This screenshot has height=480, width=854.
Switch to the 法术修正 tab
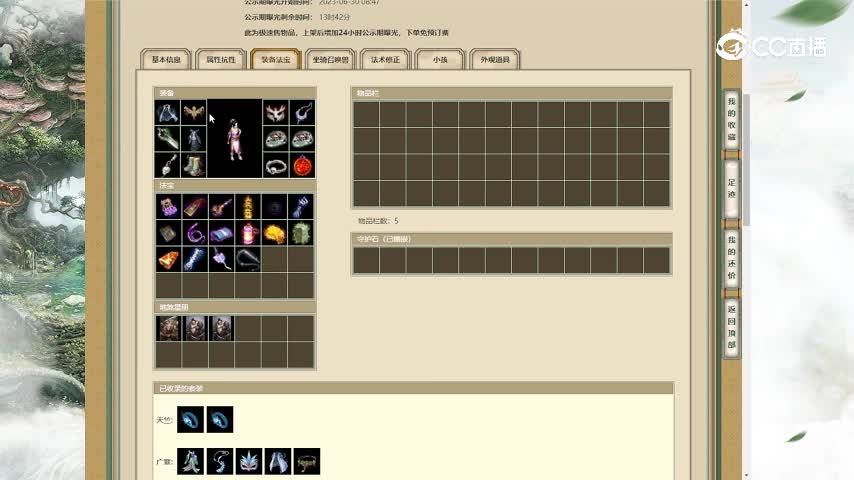click(385, 59)
